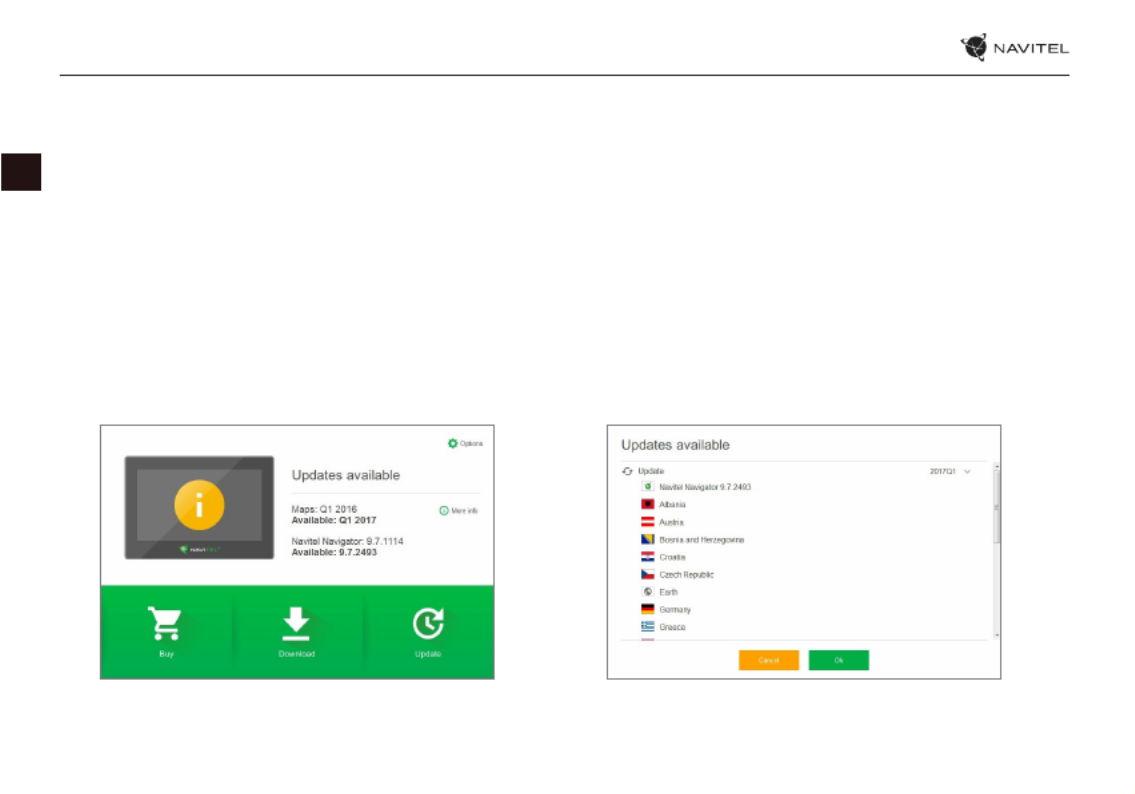Click the Buy shopping cart icon
1135x794 pixels.
(x=165, y=623)
